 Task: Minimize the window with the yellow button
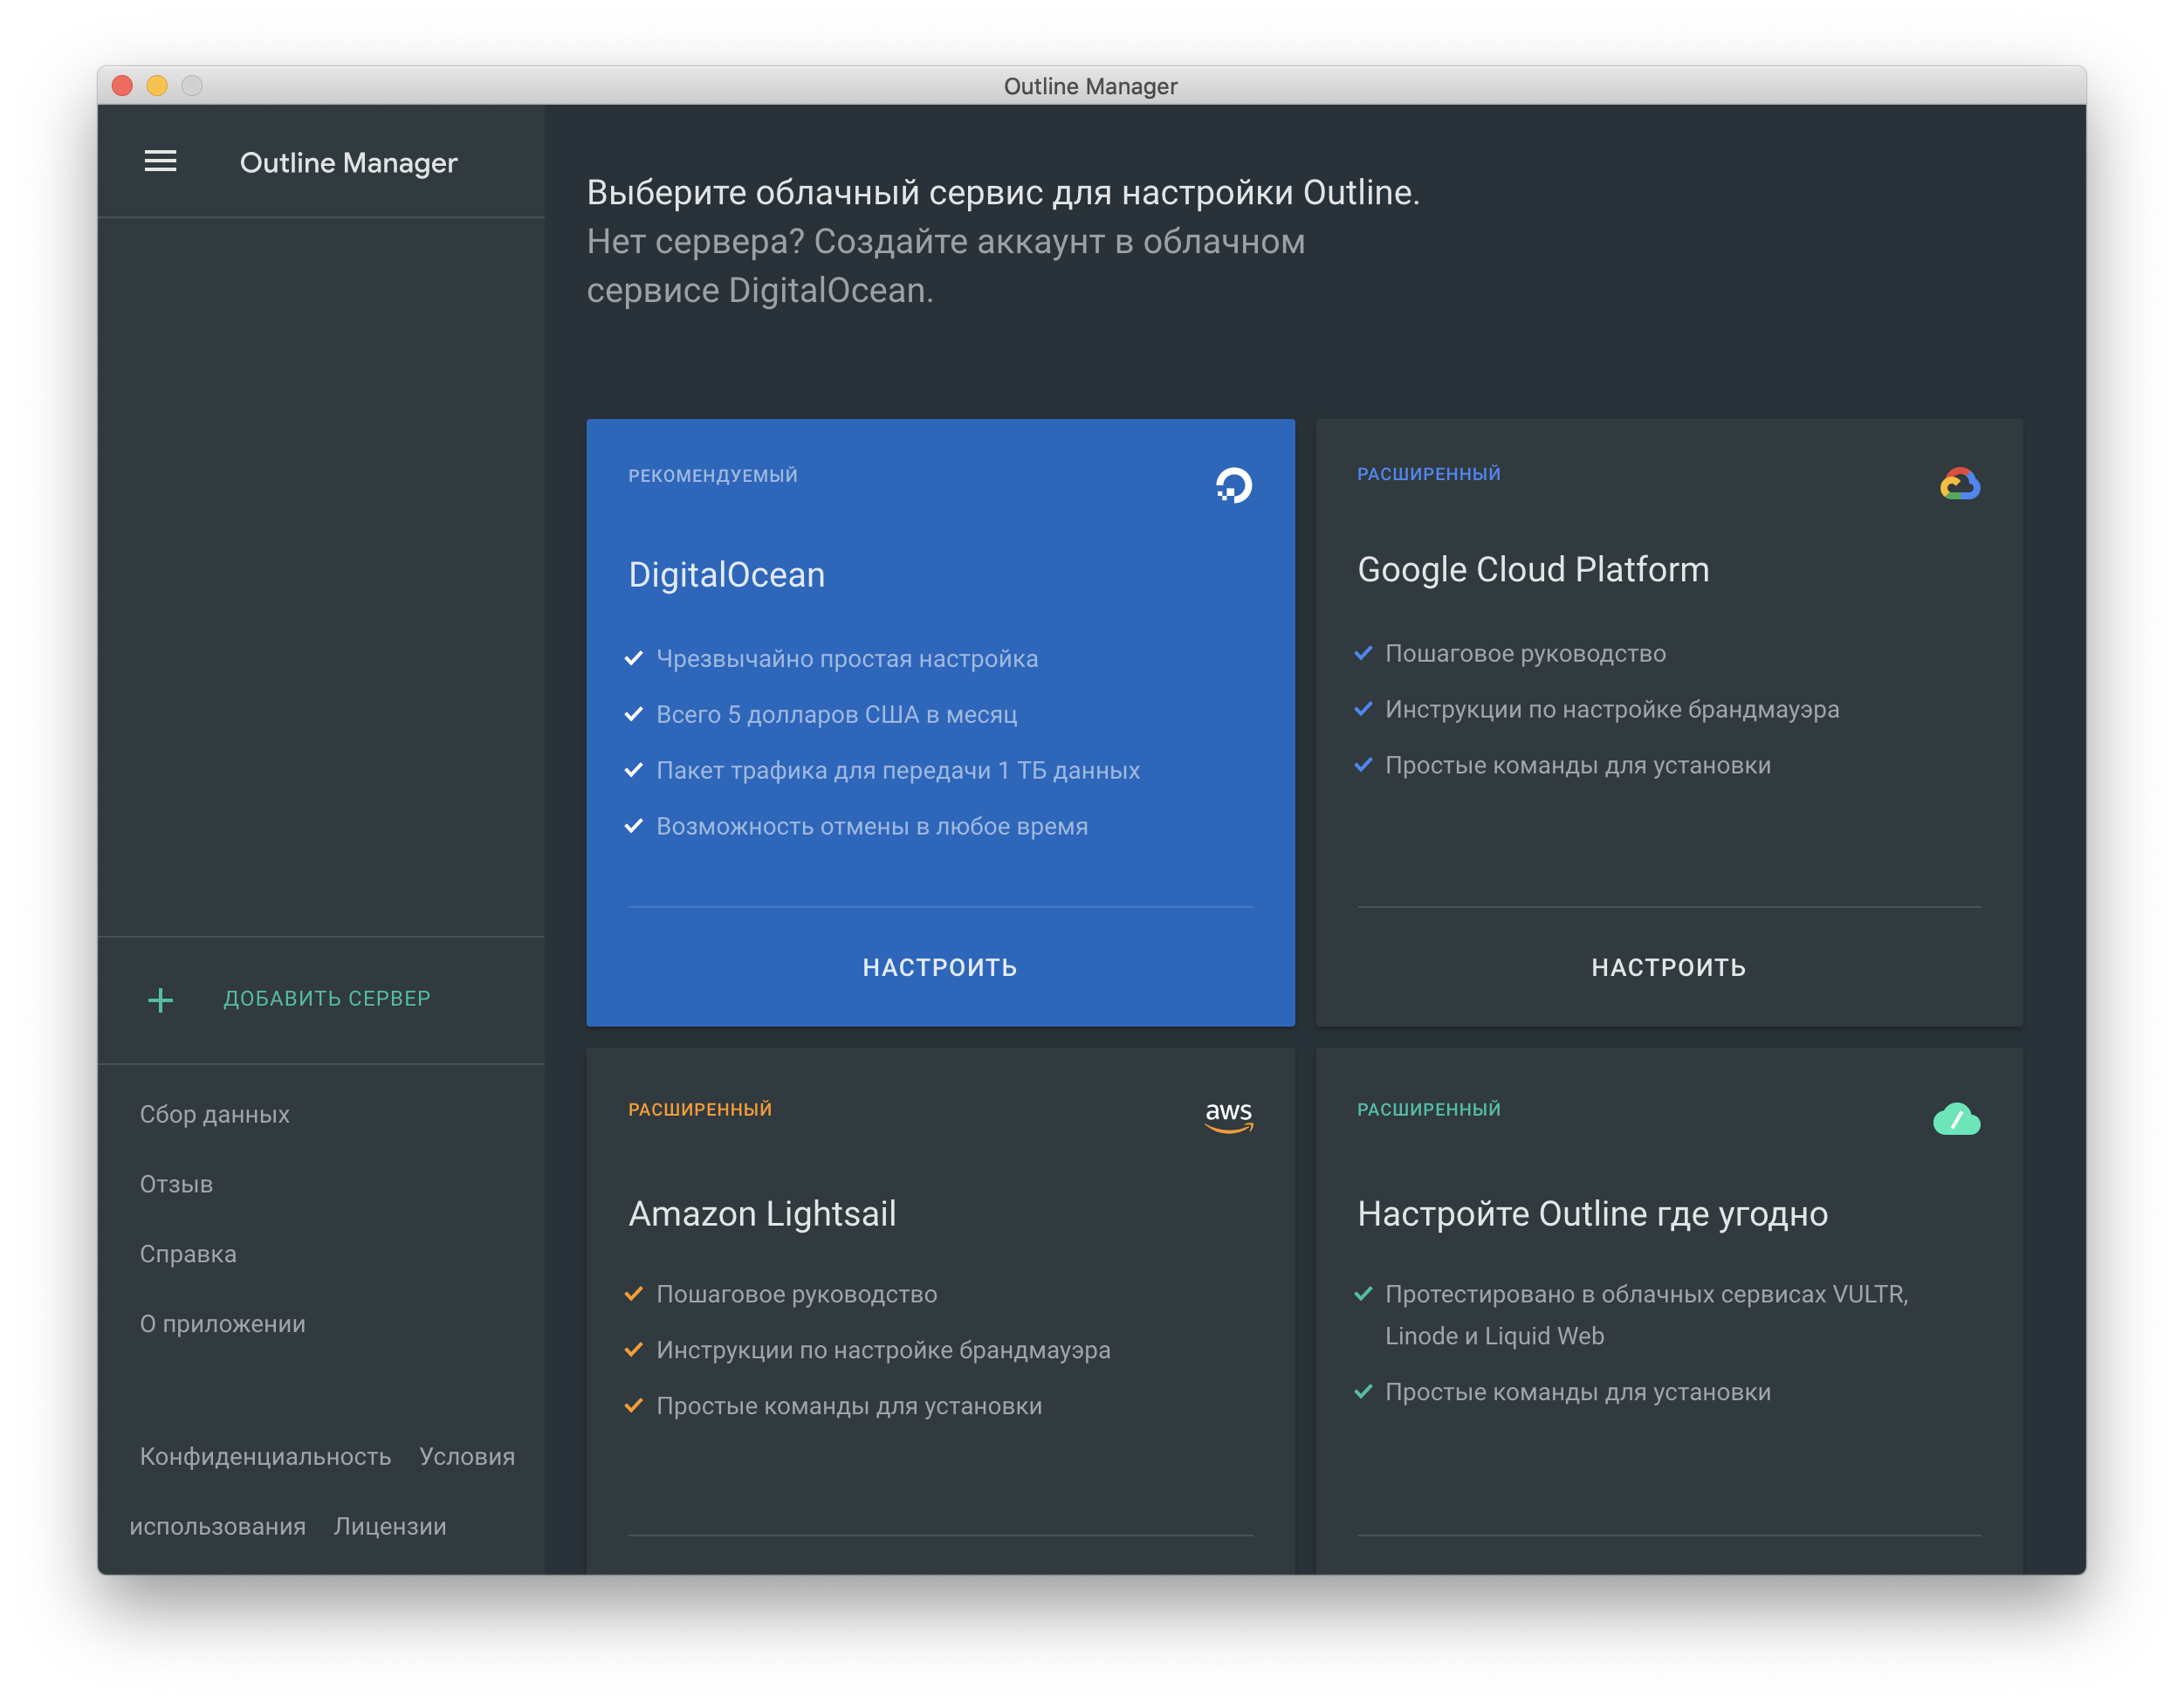[157, 86]
